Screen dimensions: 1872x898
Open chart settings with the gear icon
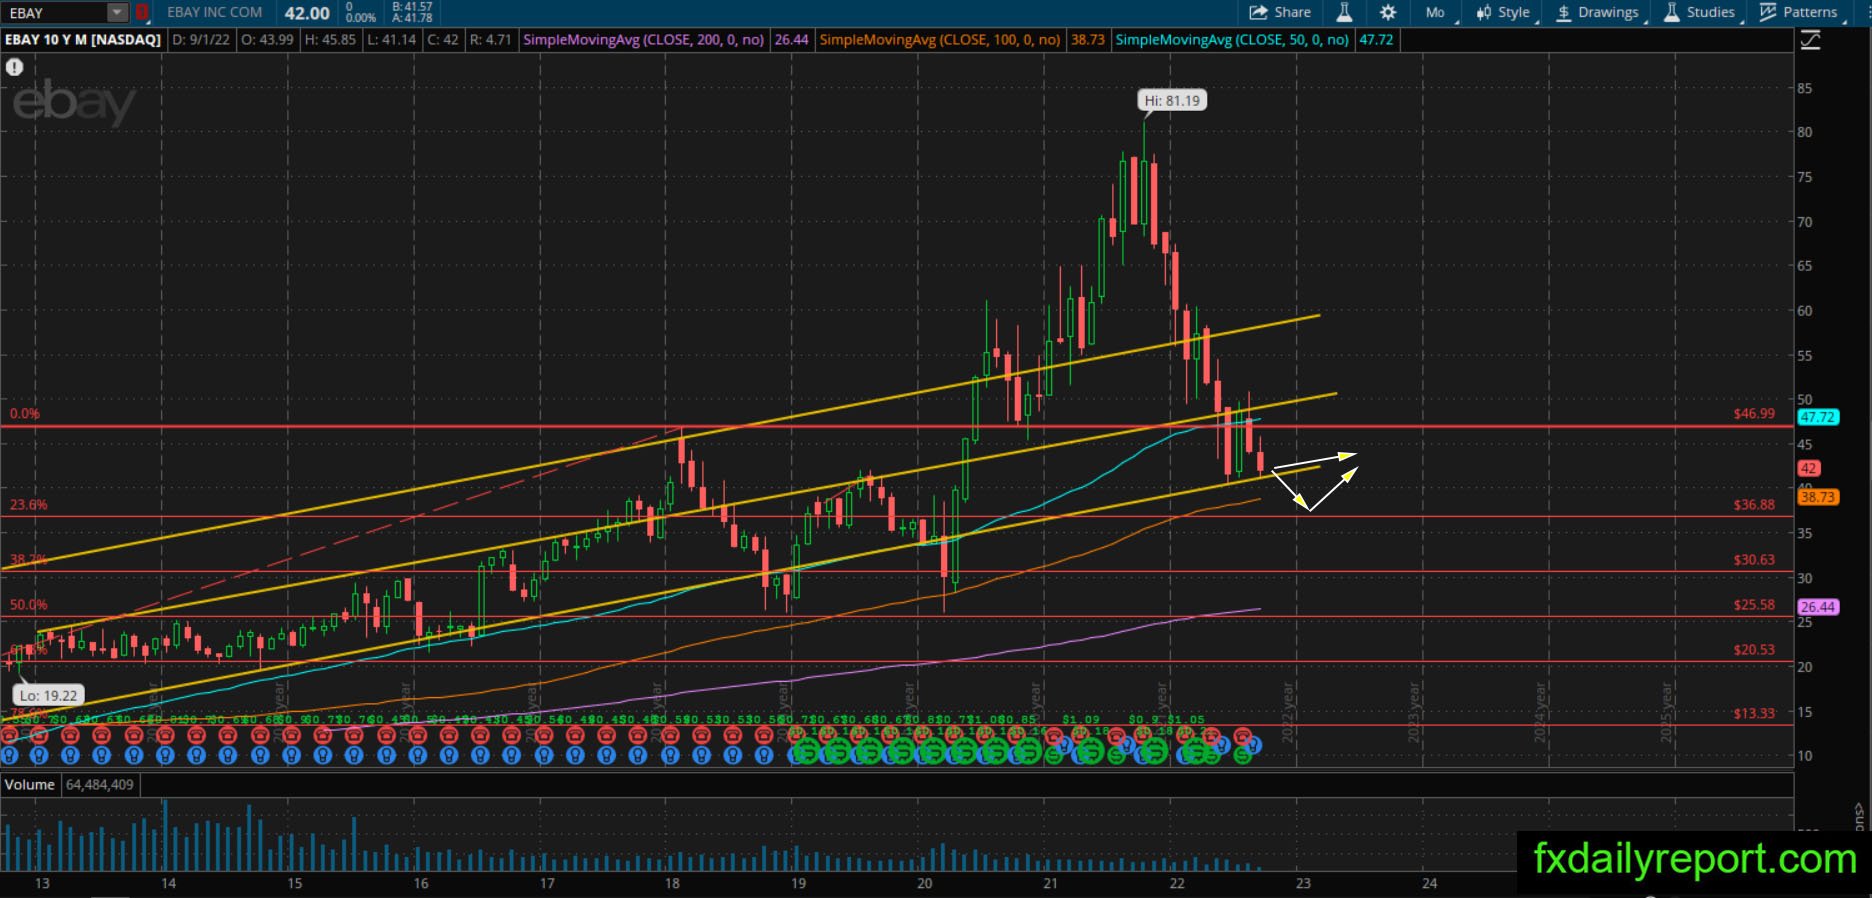1388,13
